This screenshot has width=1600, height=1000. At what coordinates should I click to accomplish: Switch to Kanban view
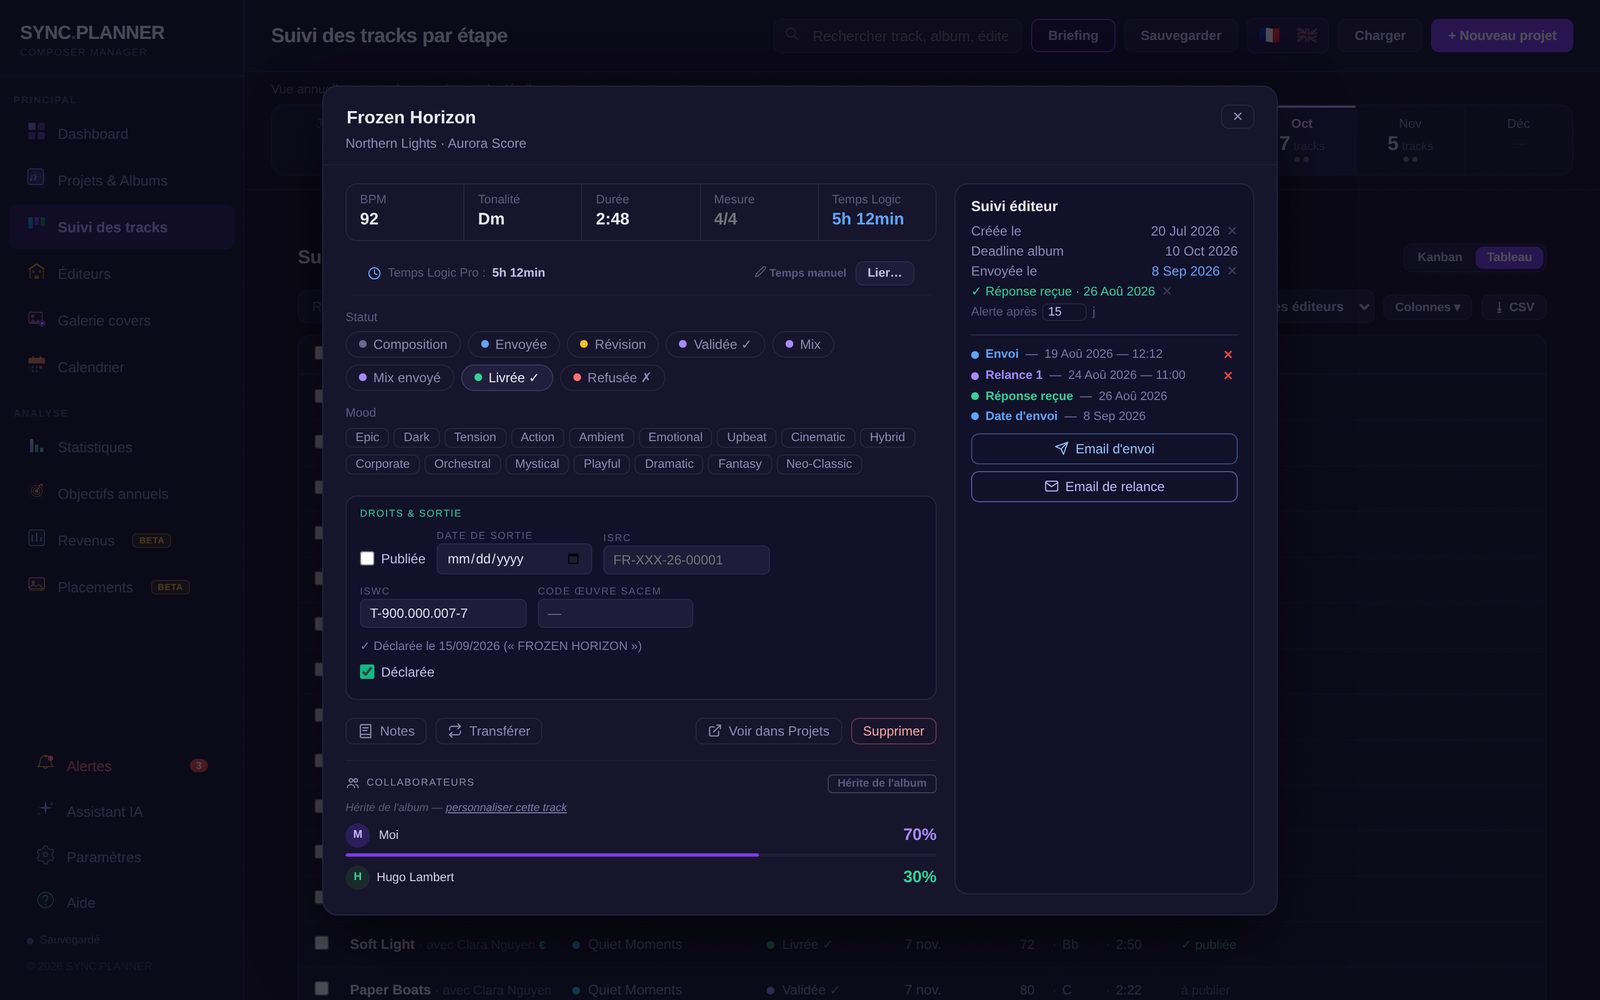[x=1439, y=257]
